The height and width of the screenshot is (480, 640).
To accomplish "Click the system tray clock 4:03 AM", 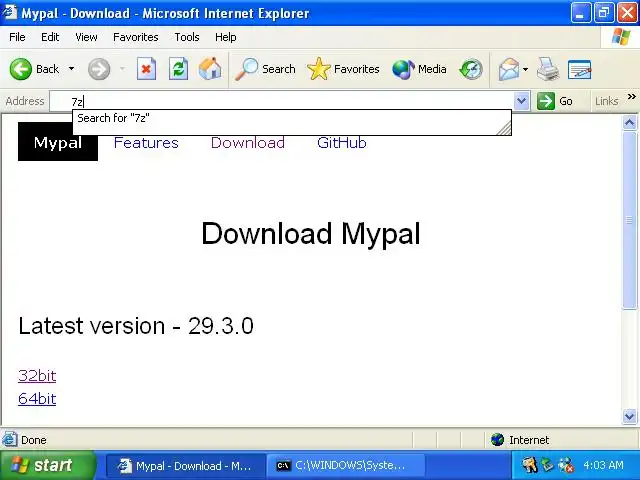I will point(603,465).
